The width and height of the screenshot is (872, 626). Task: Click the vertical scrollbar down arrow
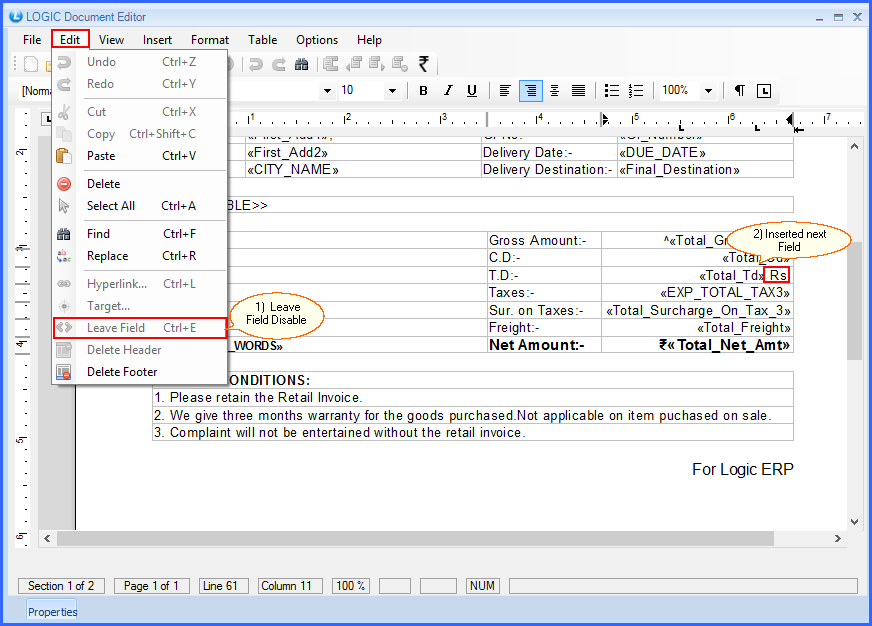click(x=854, y=521)
